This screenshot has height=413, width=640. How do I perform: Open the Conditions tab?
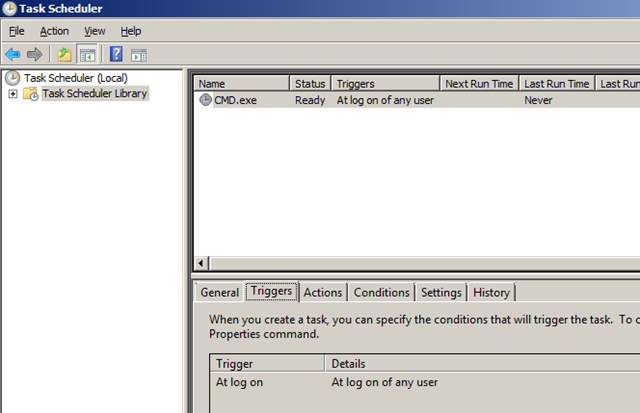[x=381, y=292]
